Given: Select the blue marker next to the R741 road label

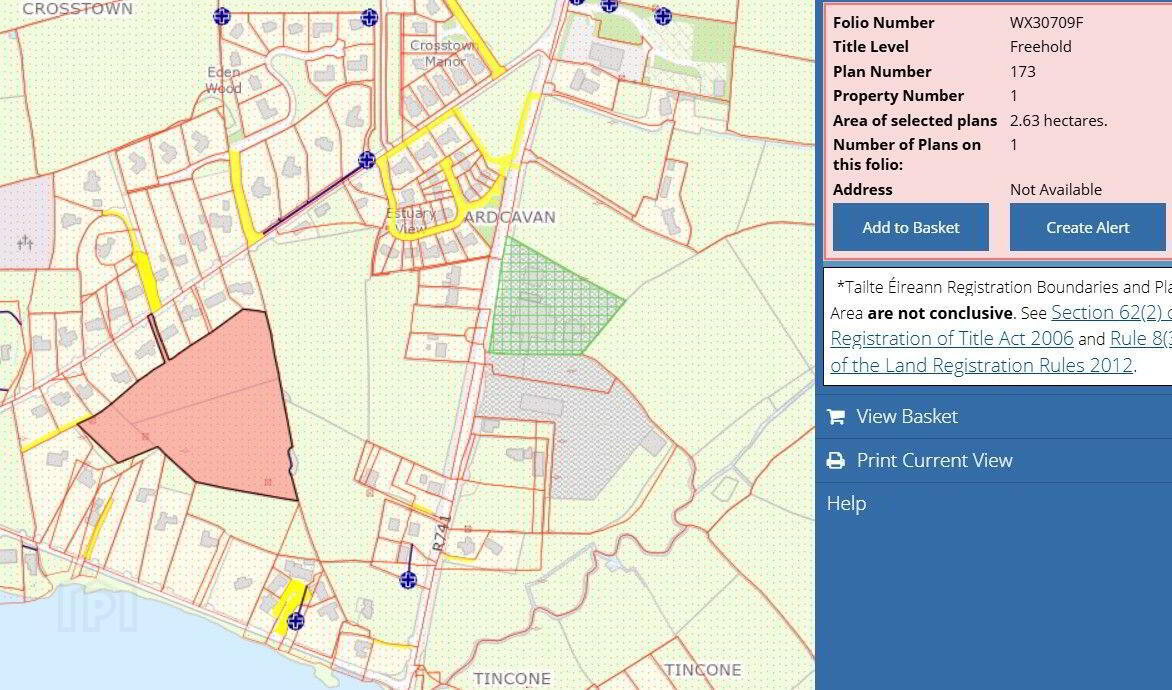Looking at the screenshot, I should [408, 579].
